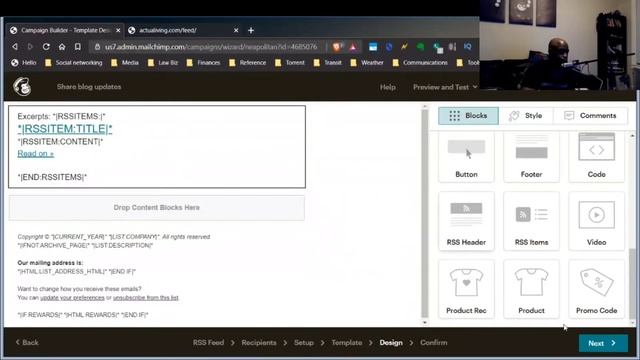Click the Back button
The width and height of the screenshot is (640, 360).
(27, 342)
